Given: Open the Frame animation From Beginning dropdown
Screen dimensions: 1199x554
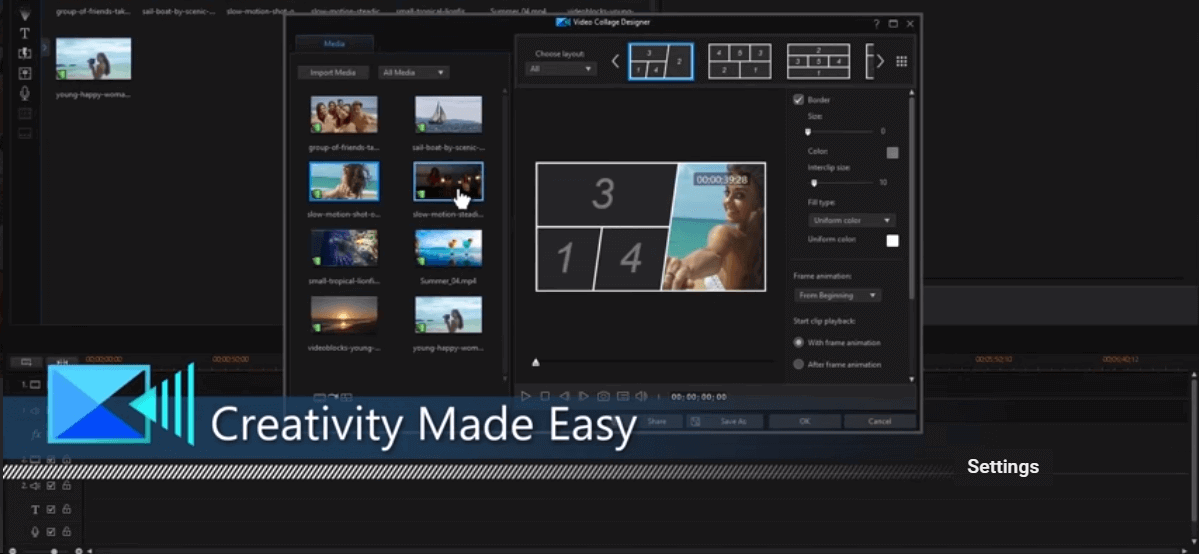Looking at the screenshot, I should (838, 296).
